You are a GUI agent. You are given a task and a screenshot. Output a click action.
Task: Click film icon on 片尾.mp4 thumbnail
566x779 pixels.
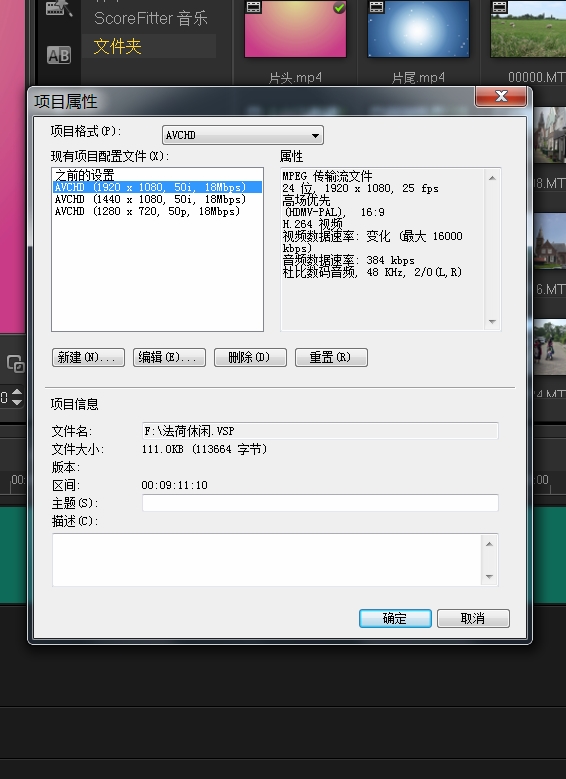377,6
